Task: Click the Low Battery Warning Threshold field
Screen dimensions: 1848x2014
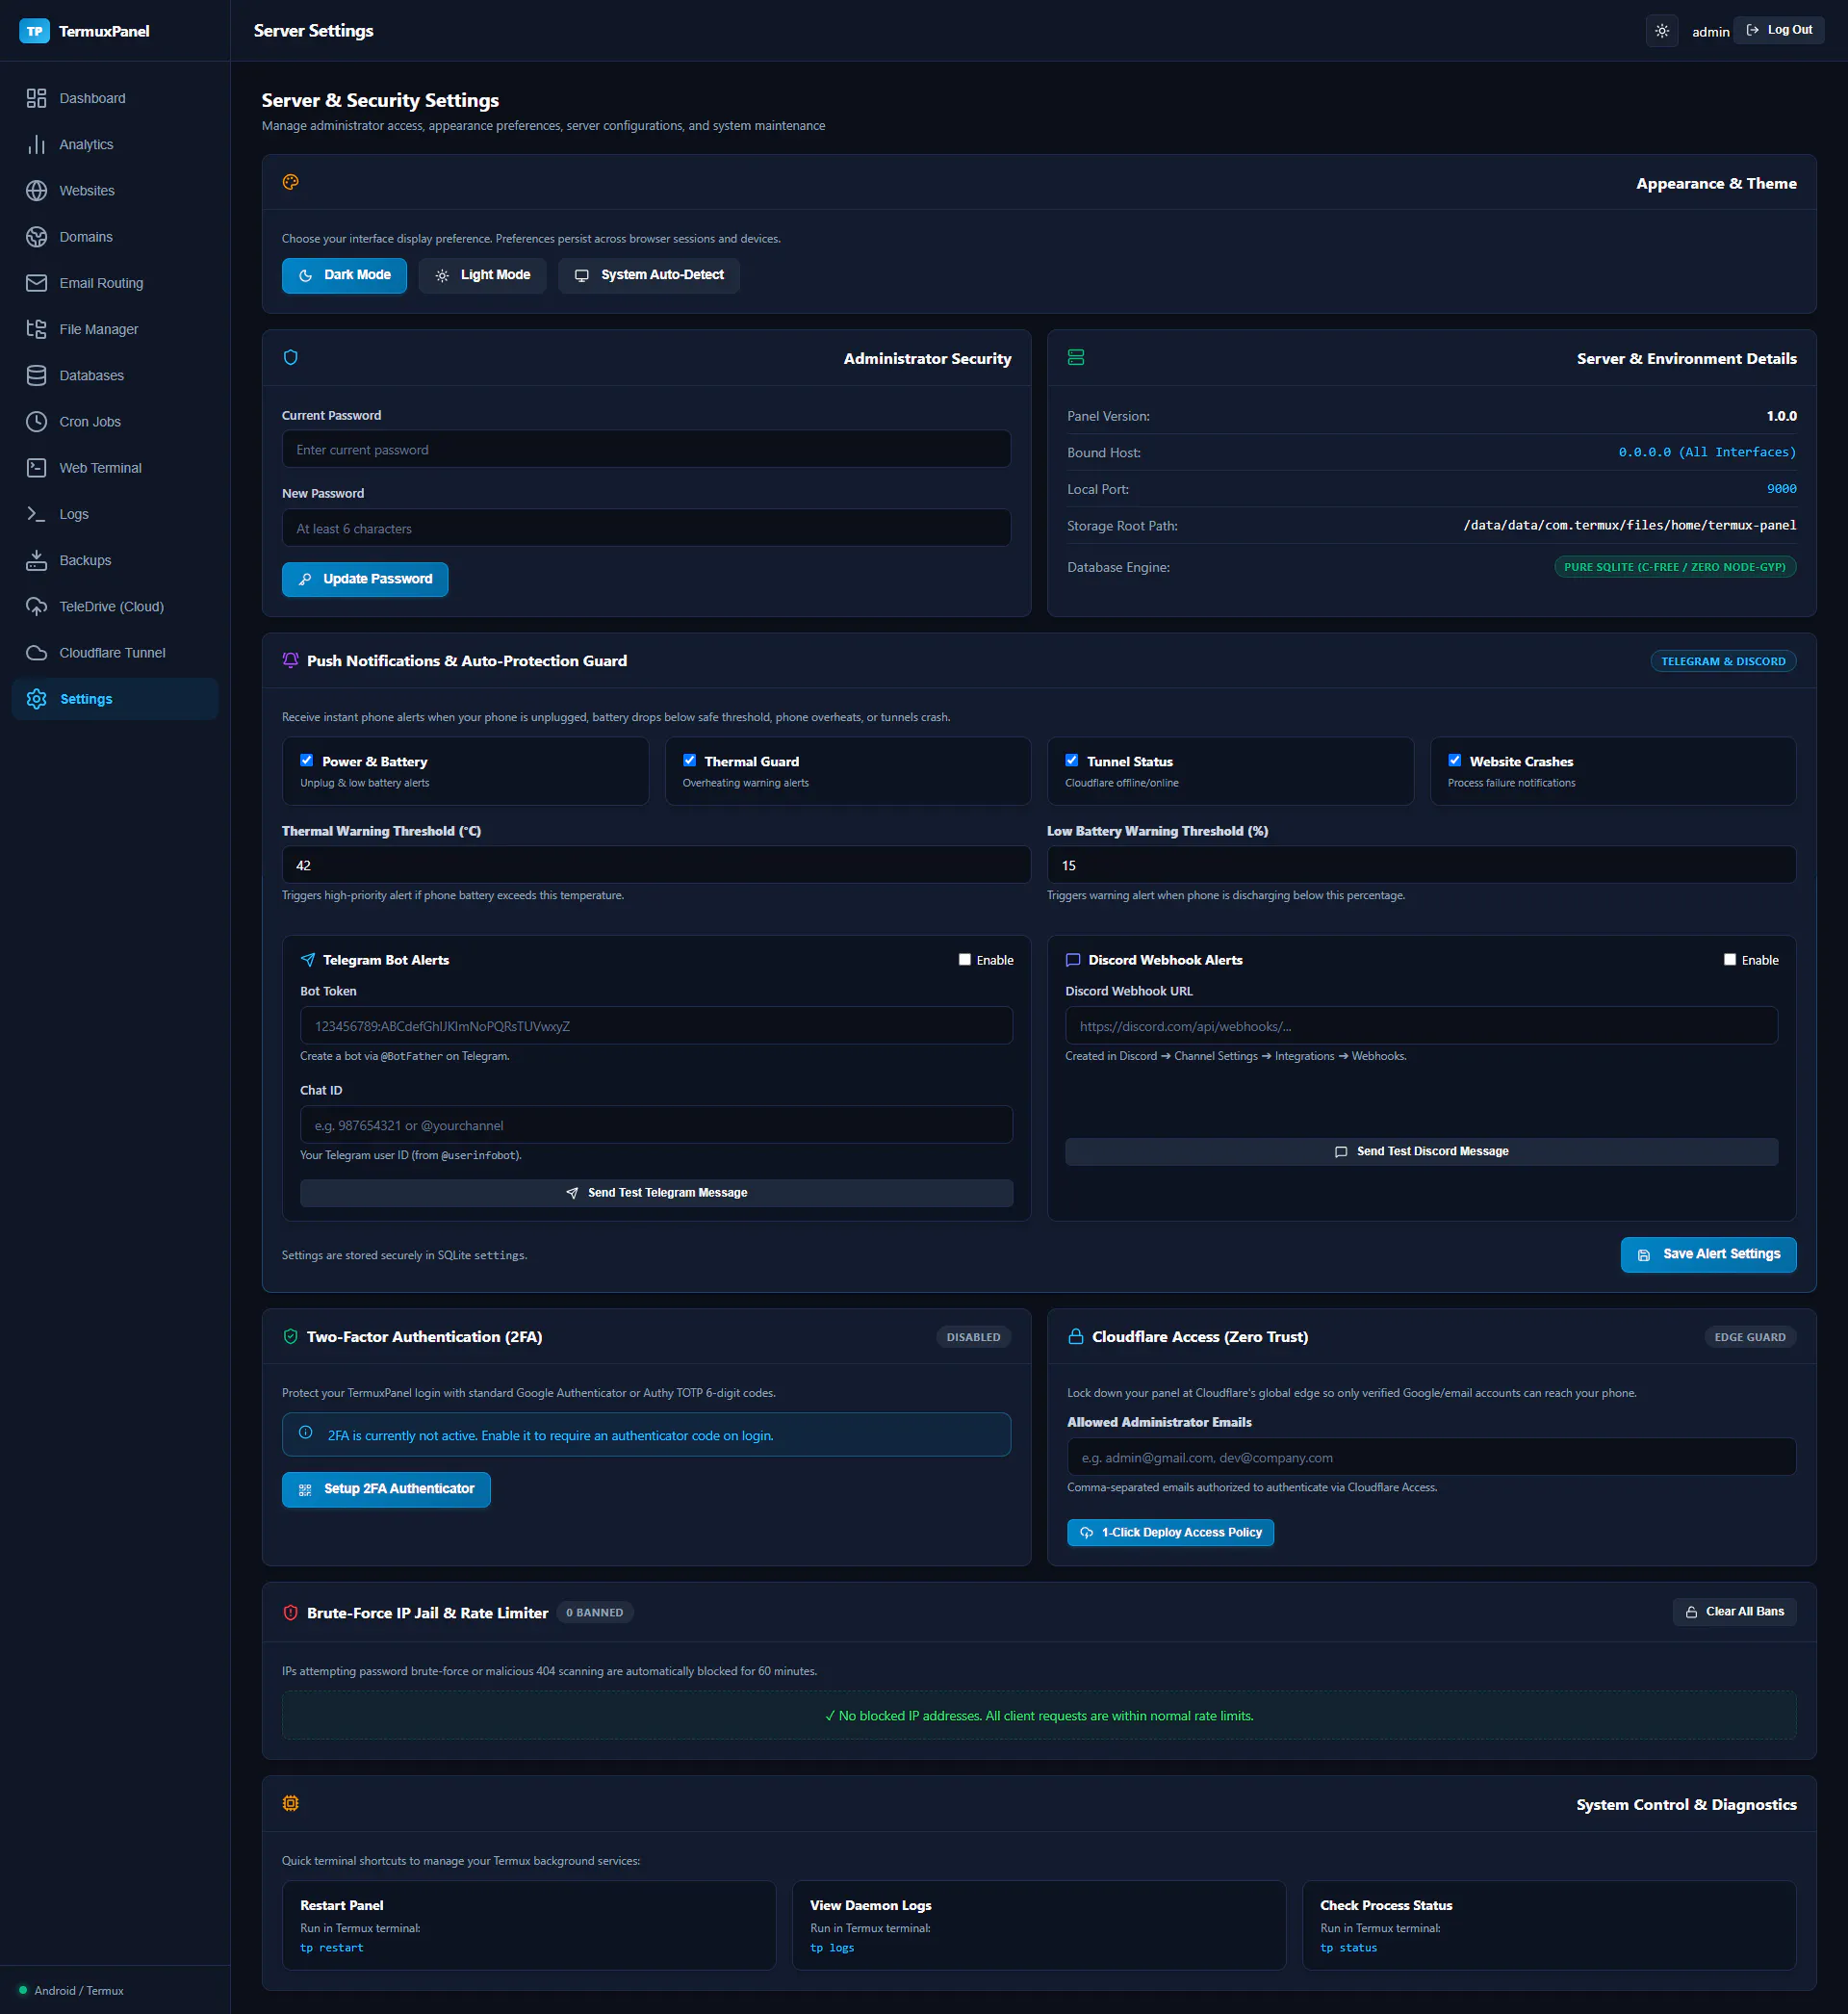Action: click(1421, 865)
